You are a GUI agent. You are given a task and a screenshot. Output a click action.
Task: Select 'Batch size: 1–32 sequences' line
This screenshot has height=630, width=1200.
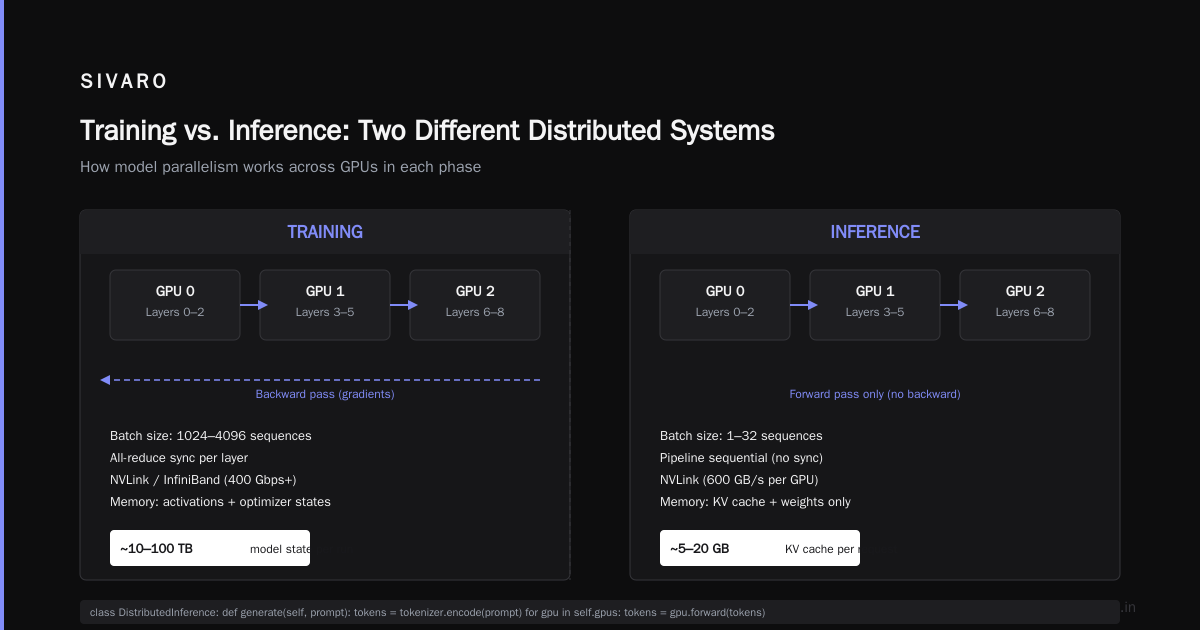pyautogui.click(x=741, y=436)
